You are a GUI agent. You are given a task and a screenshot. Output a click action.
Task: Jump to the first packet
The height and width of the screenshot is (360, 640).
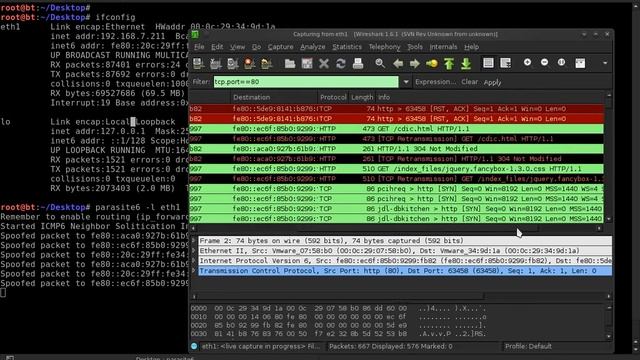tap(449, 63)
